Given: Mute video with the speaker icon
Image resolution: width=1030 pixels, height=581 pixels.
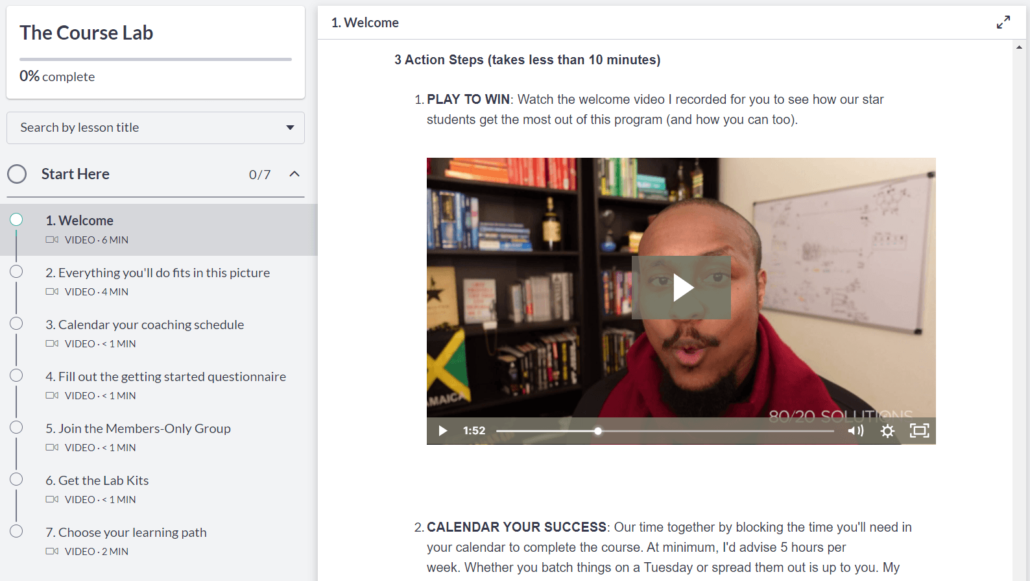Looking at the screenshot, I should point(855,430).
